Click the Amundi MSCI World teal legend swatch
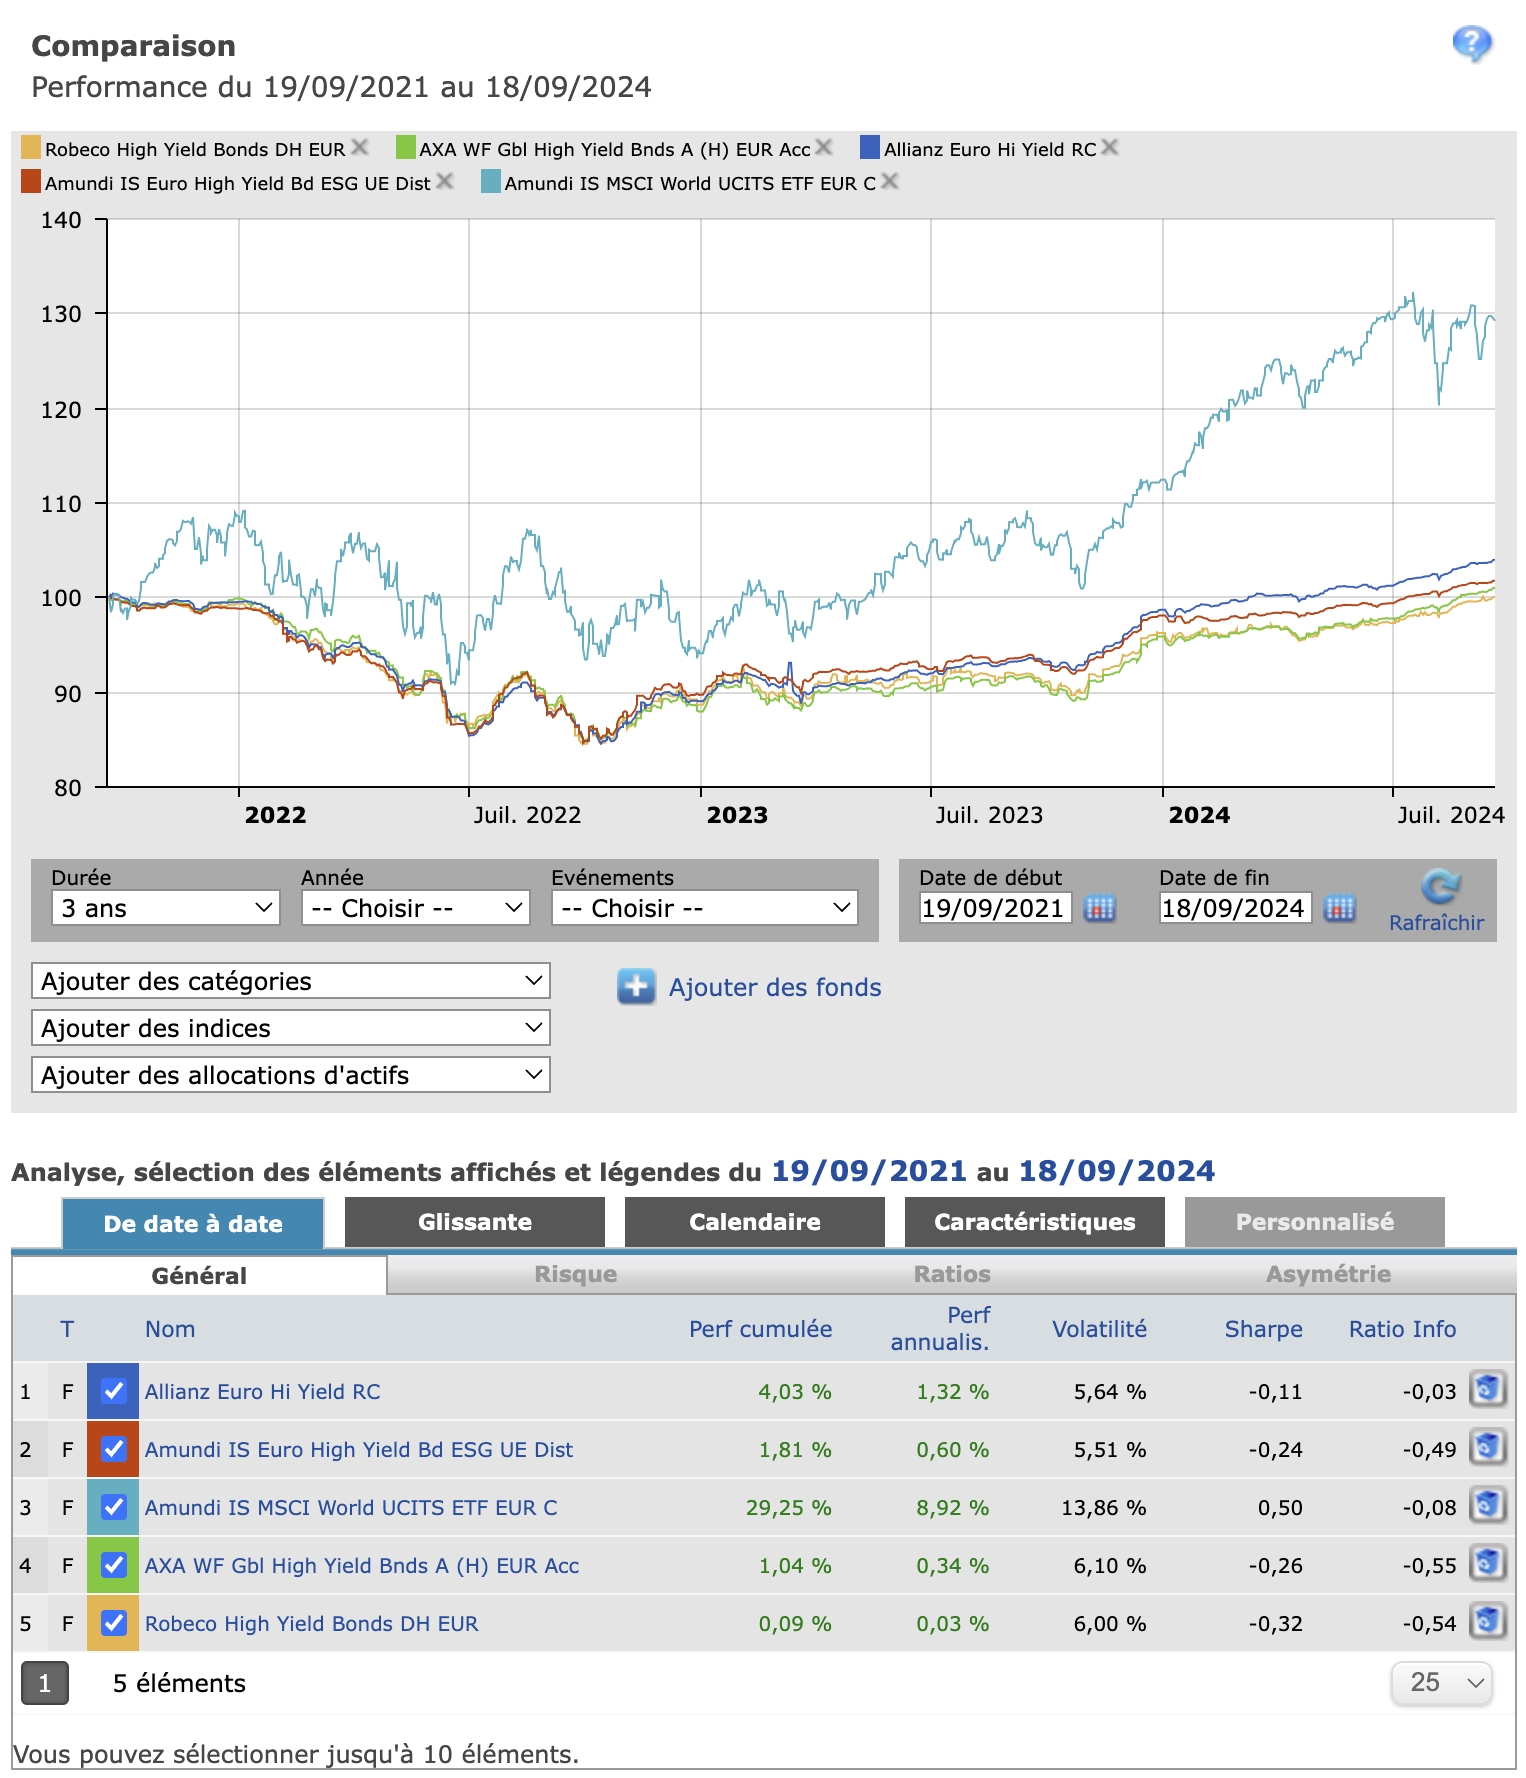 490,182
